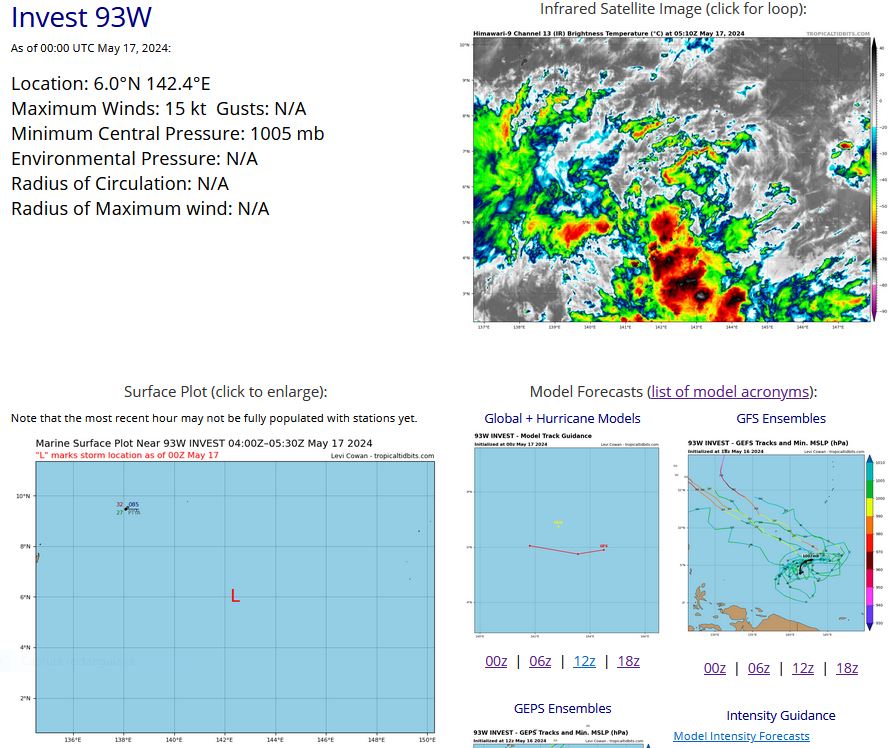Click the Invest 93W heading
The image size is (893, 748).
point(80,18)
